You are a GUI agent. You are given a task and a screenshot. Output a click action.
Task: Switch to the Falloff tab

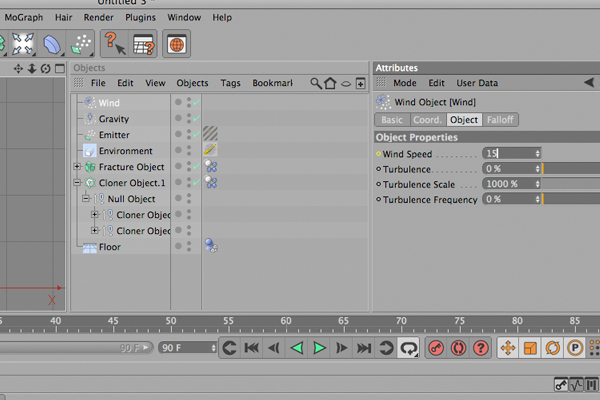(500, 120)
